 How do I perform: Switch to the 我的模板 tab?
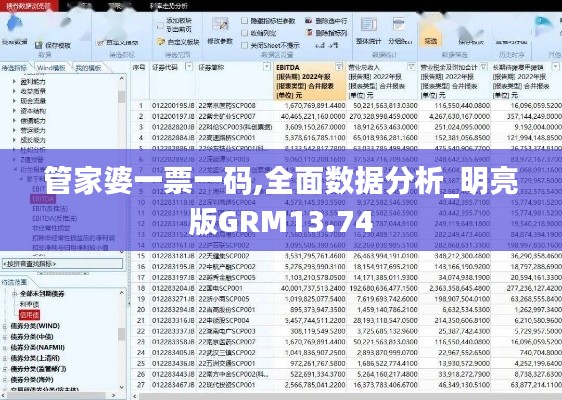click(x=88, y=67)
